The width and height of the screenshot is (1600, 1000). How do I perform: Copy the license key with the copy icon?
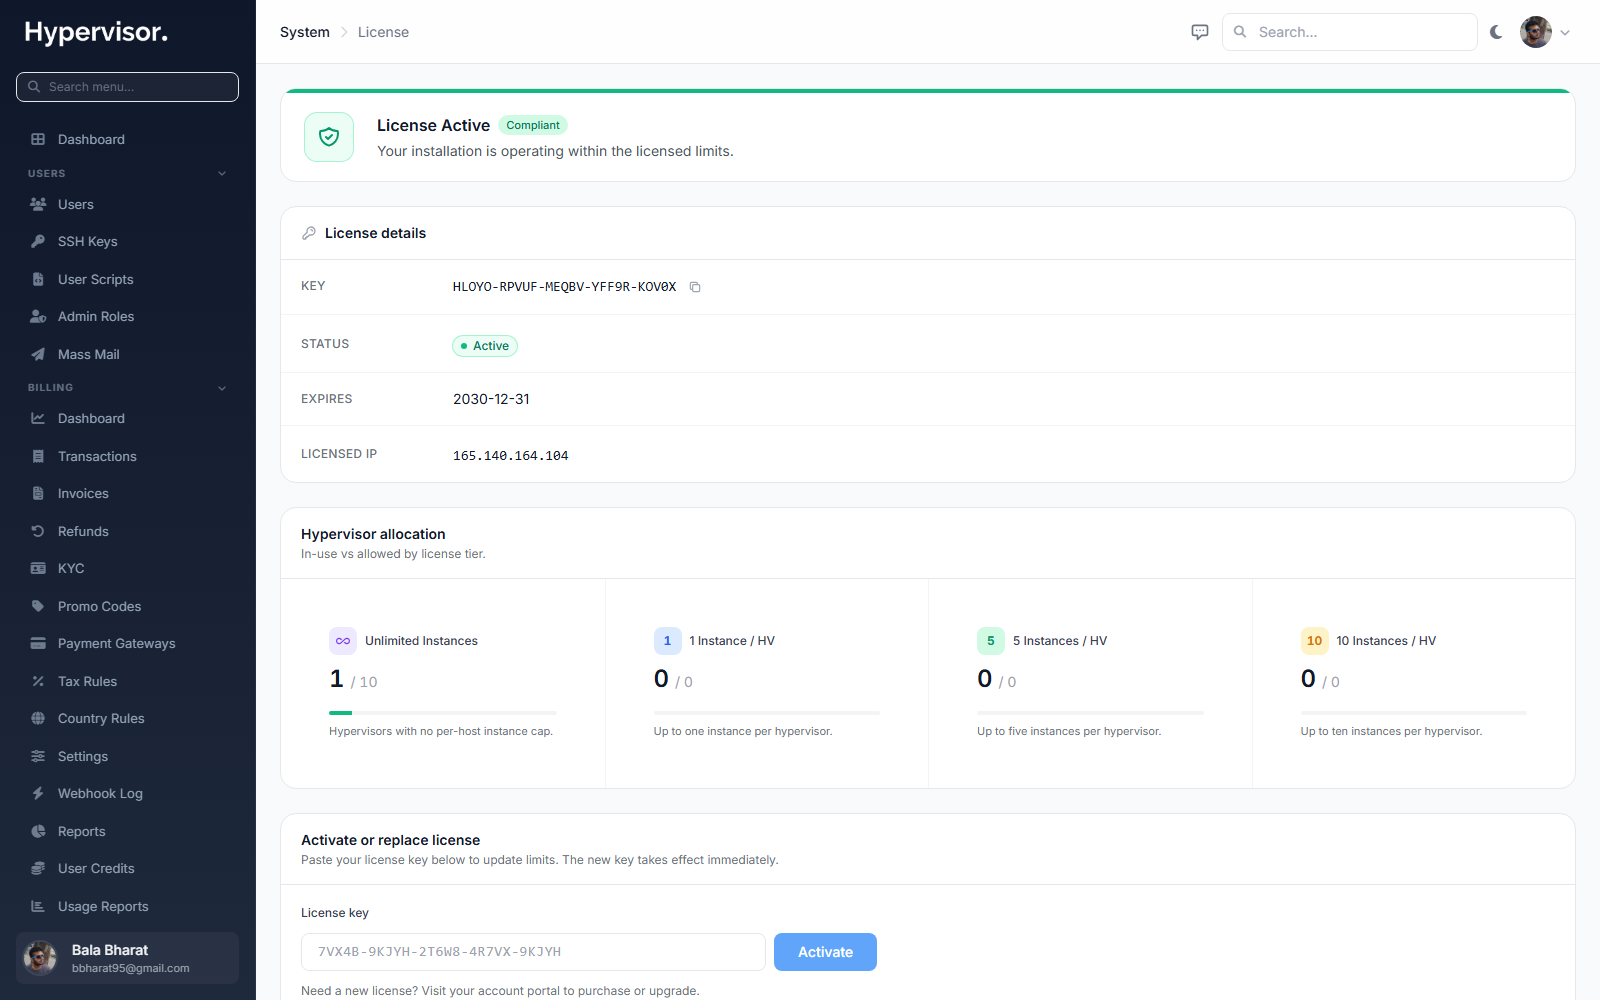click(695, 287)
